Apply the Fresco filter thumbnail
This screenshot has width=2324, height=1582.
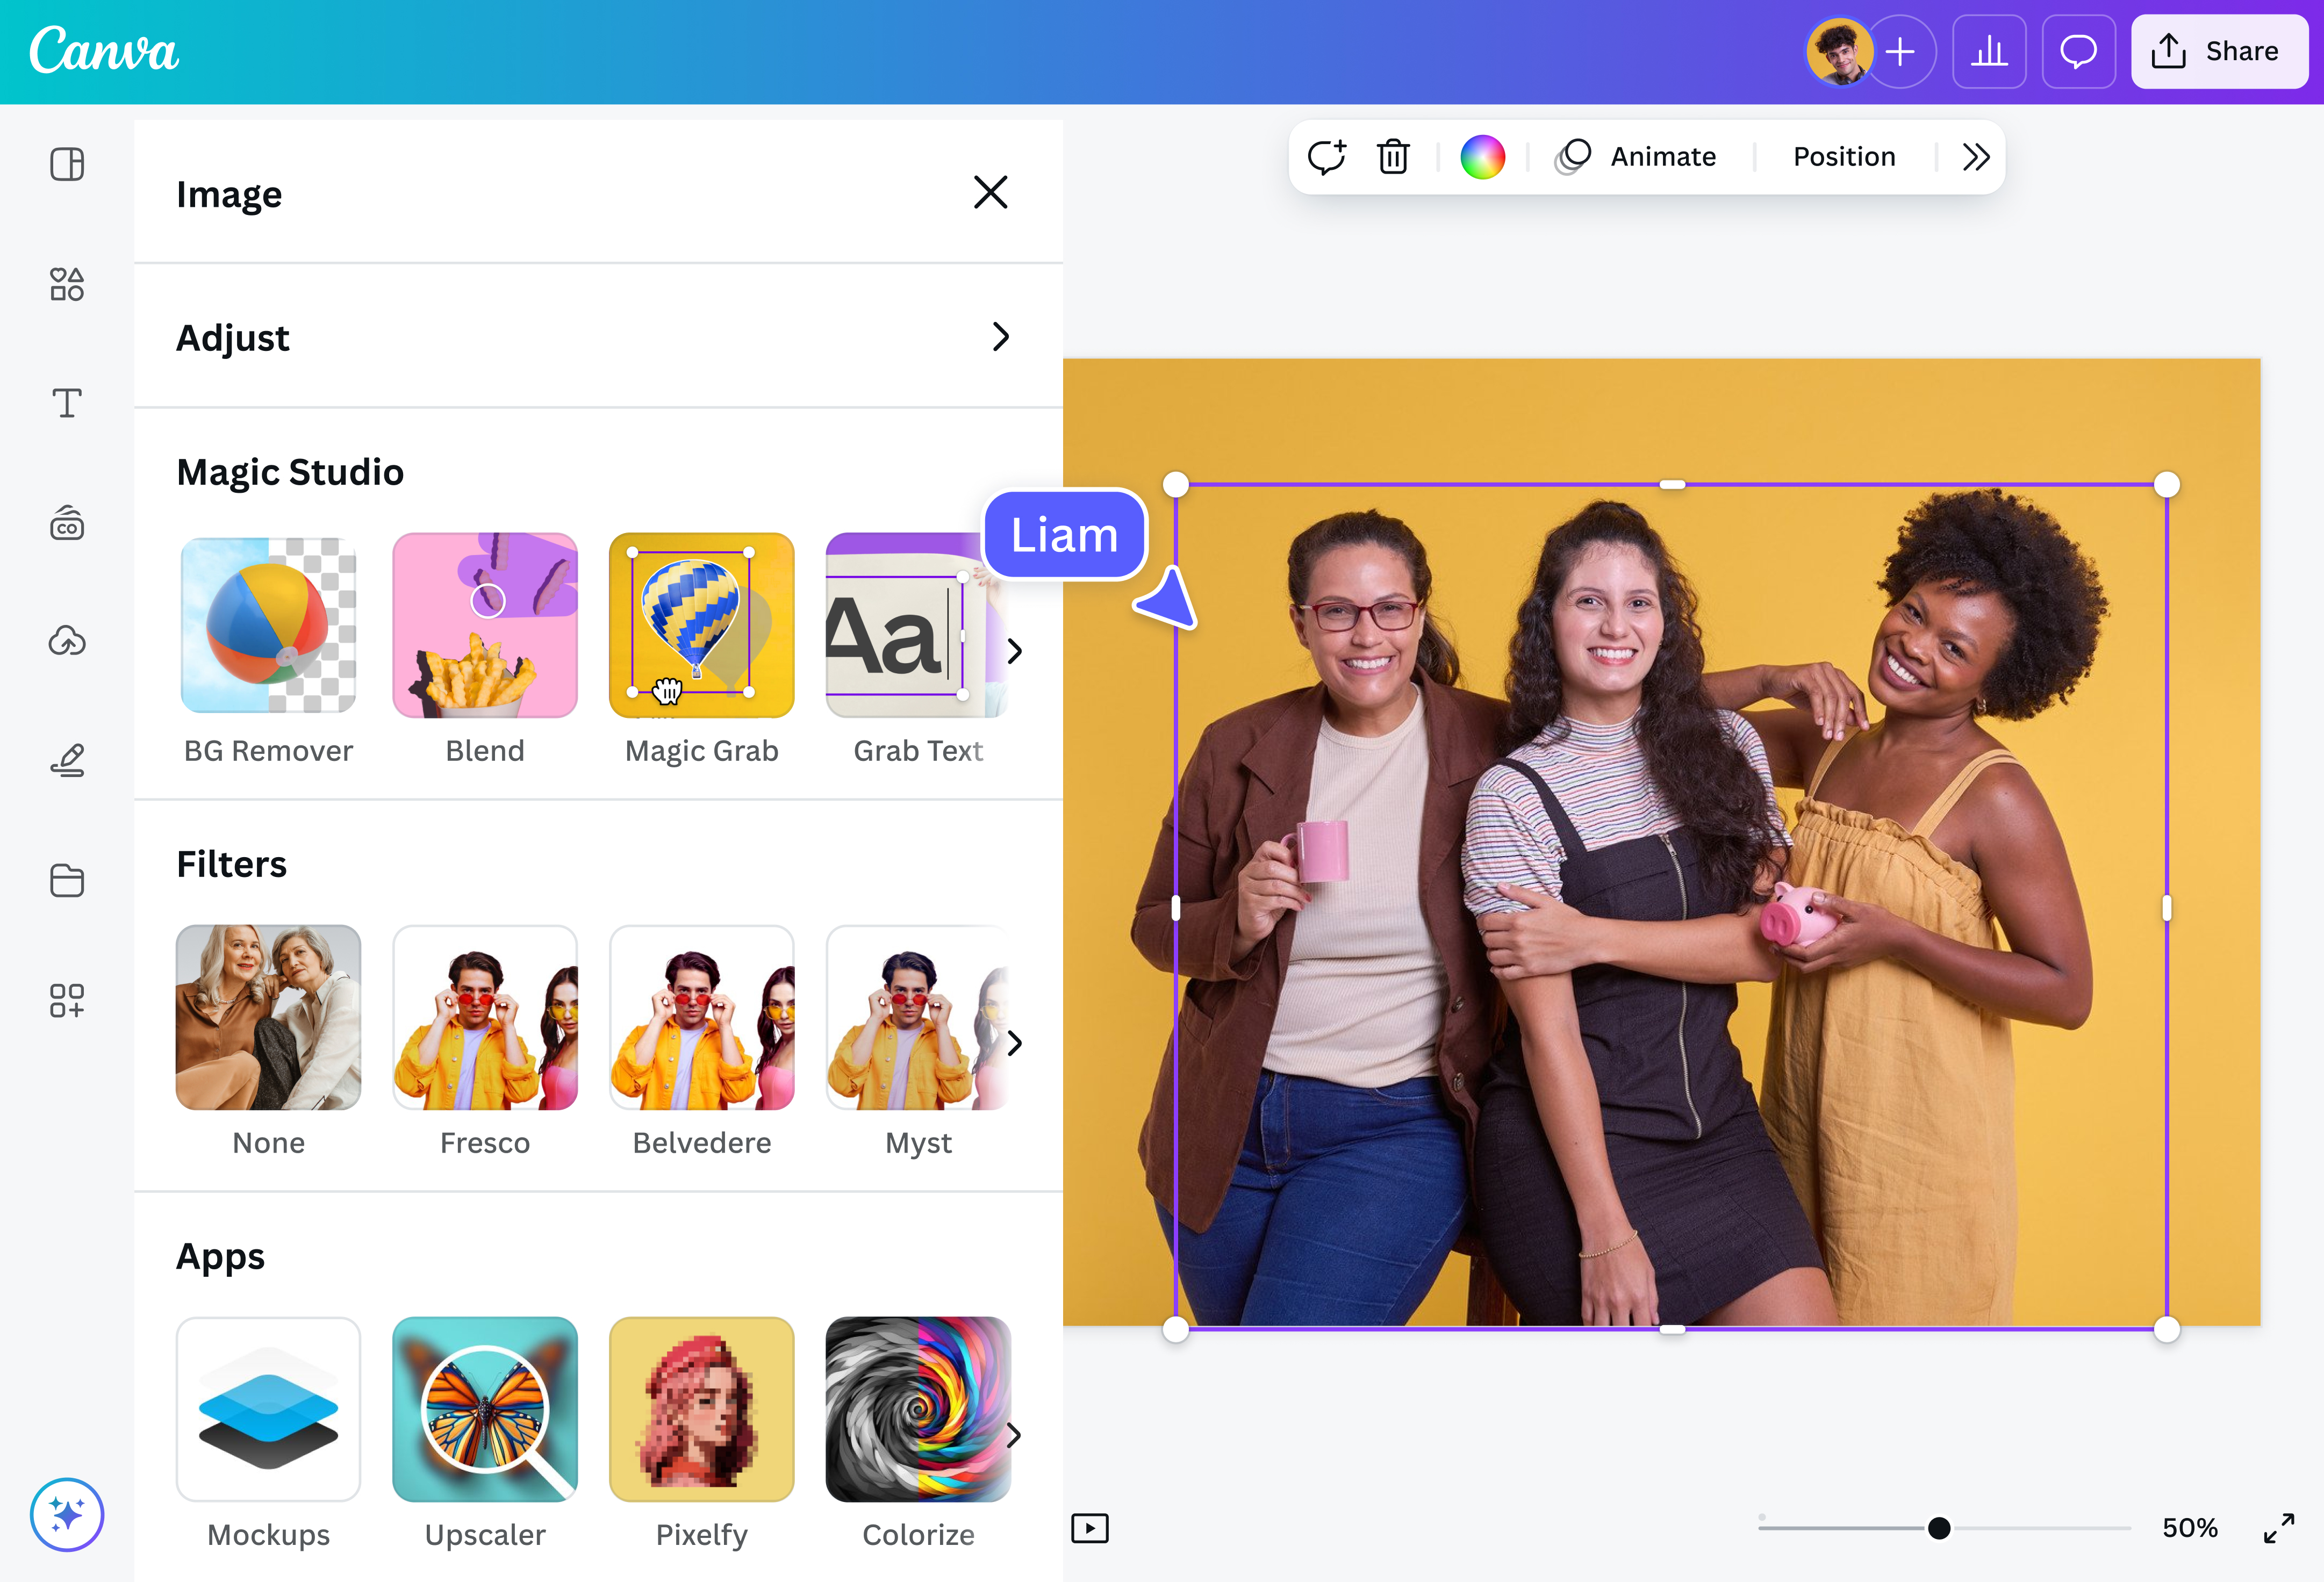pyautogui.click(x=485, y=1017)
